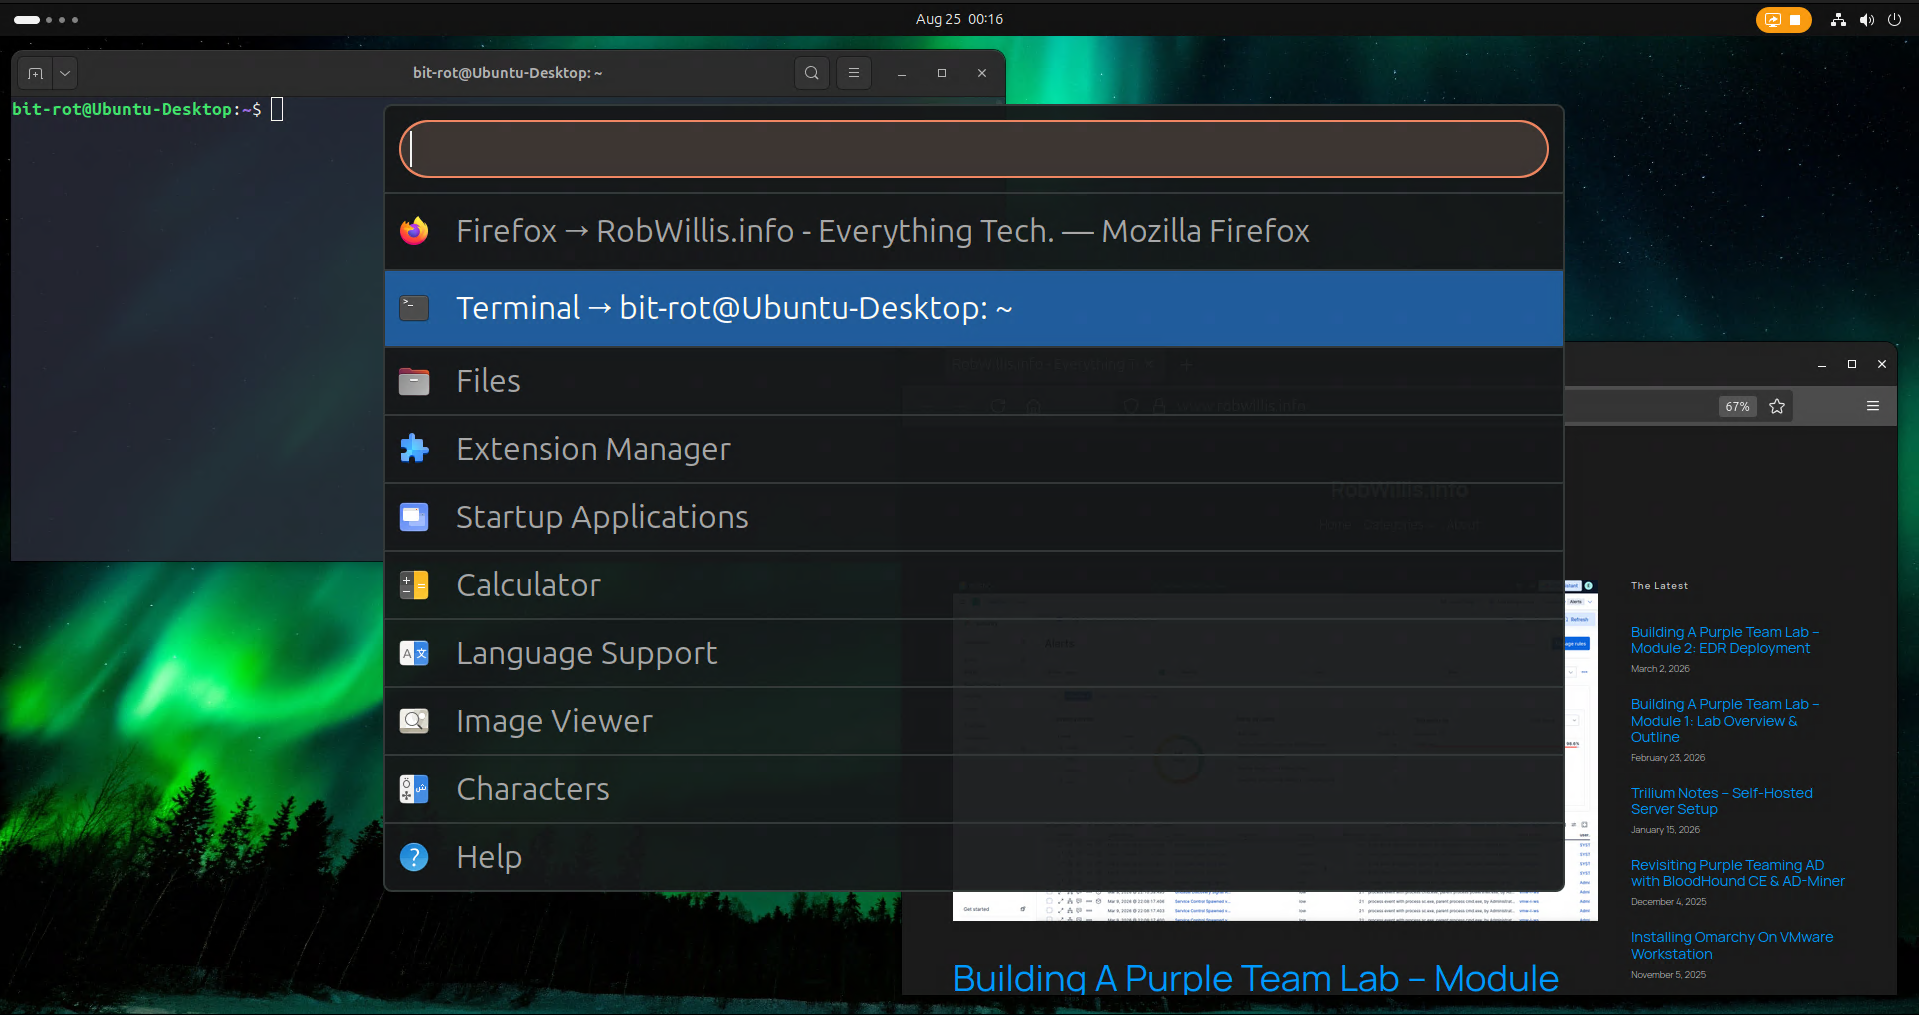Viewport: 1919px width, 1015px height.
Task: Select Firefox RobWillis.info window entry
Action: pos(973,231)
